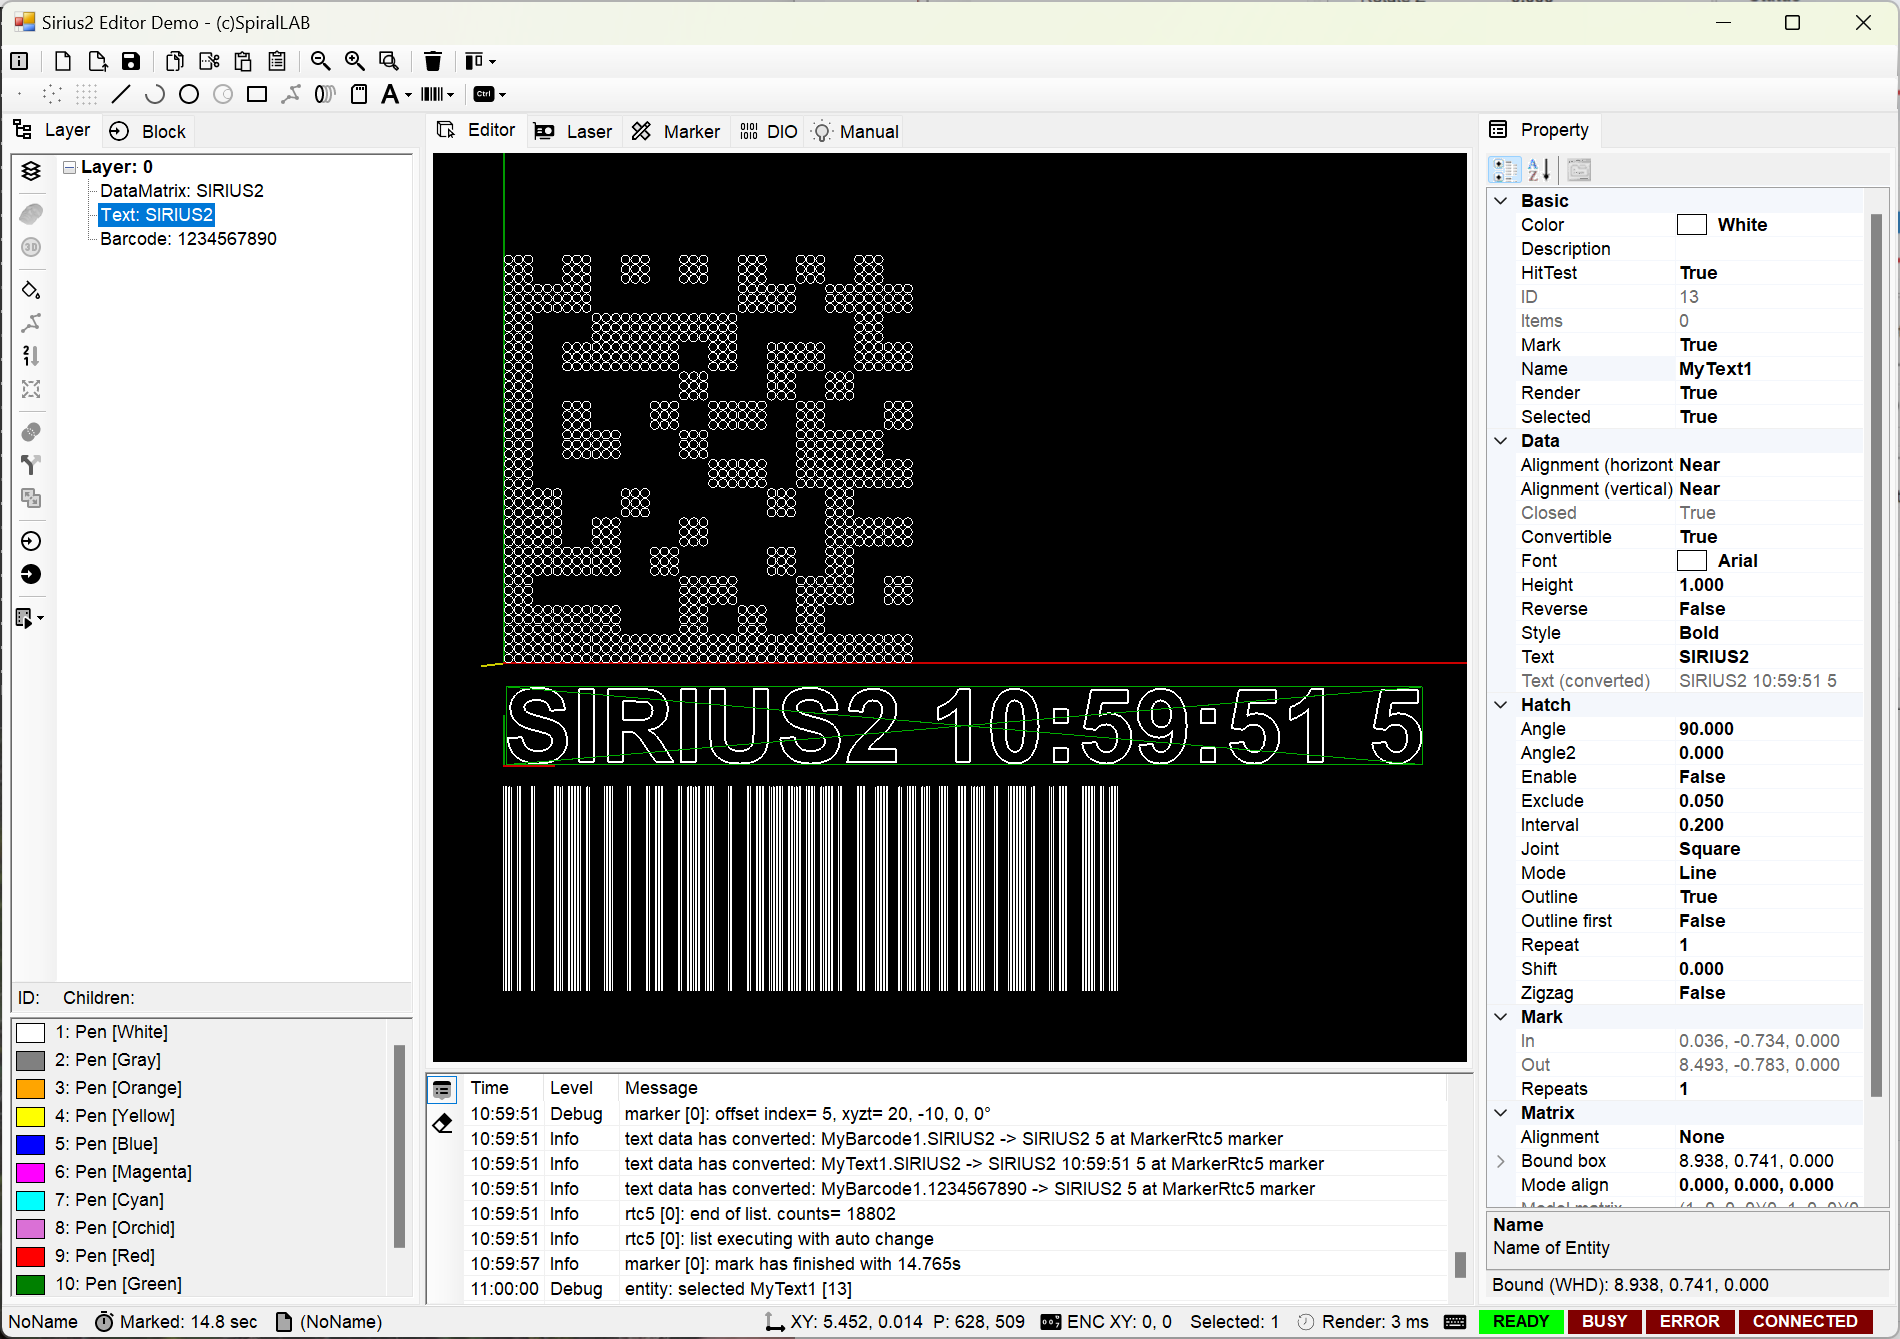The width and height of the screenshot is (1900, 1339).
Task: Copy selected entity with copy icon
Action: [175, 61]
